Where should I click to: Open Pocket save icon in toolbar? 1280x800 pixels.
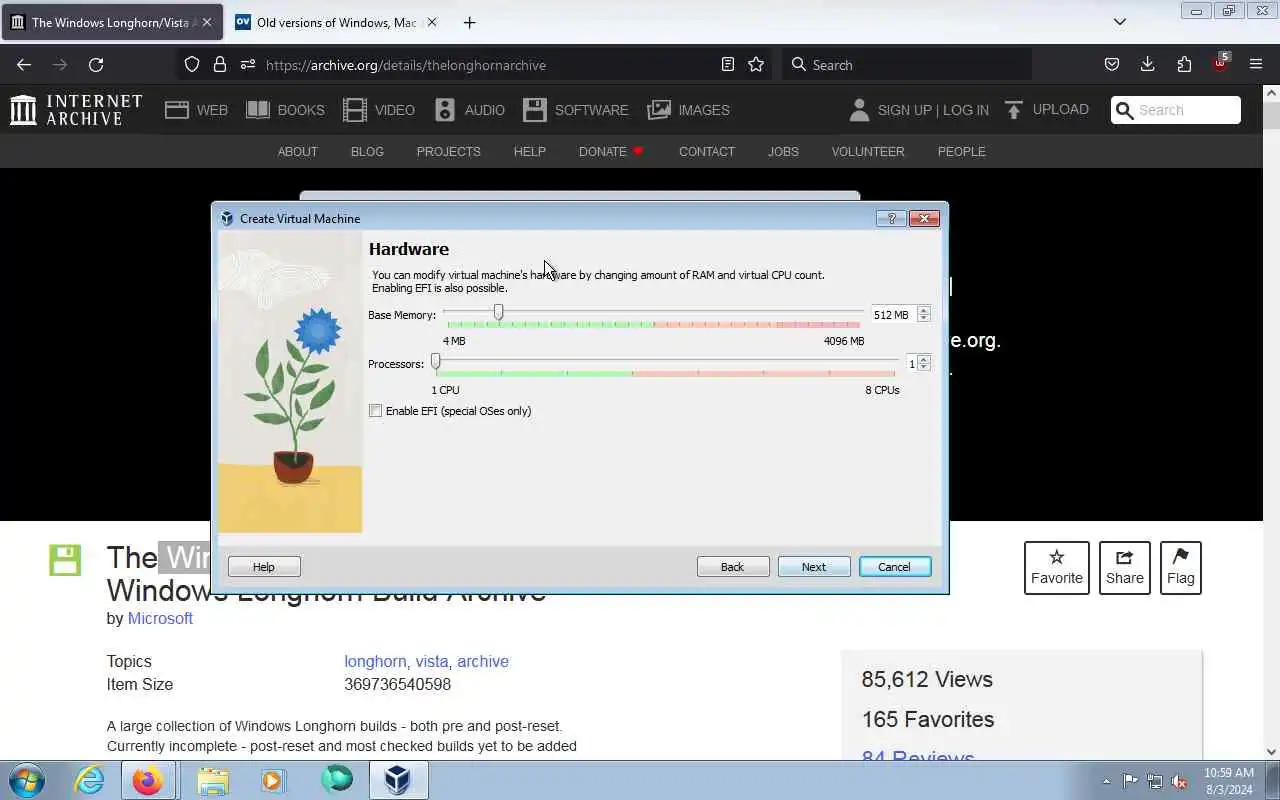pos(1112,64)
